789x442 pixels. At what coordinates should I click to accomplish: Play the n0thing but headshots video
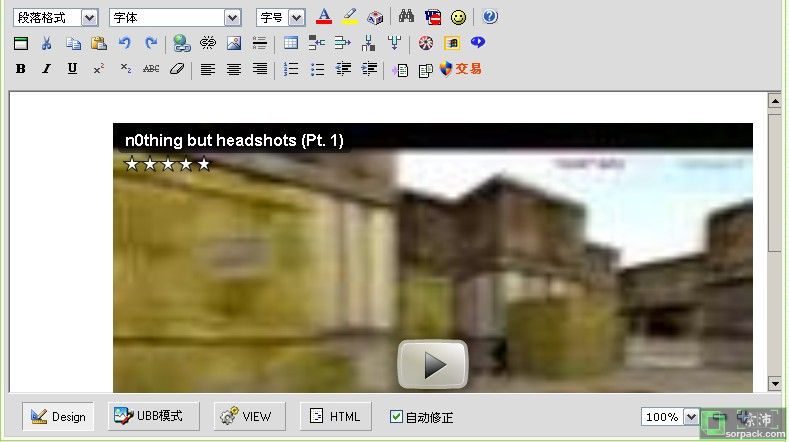tap(433, 364)
